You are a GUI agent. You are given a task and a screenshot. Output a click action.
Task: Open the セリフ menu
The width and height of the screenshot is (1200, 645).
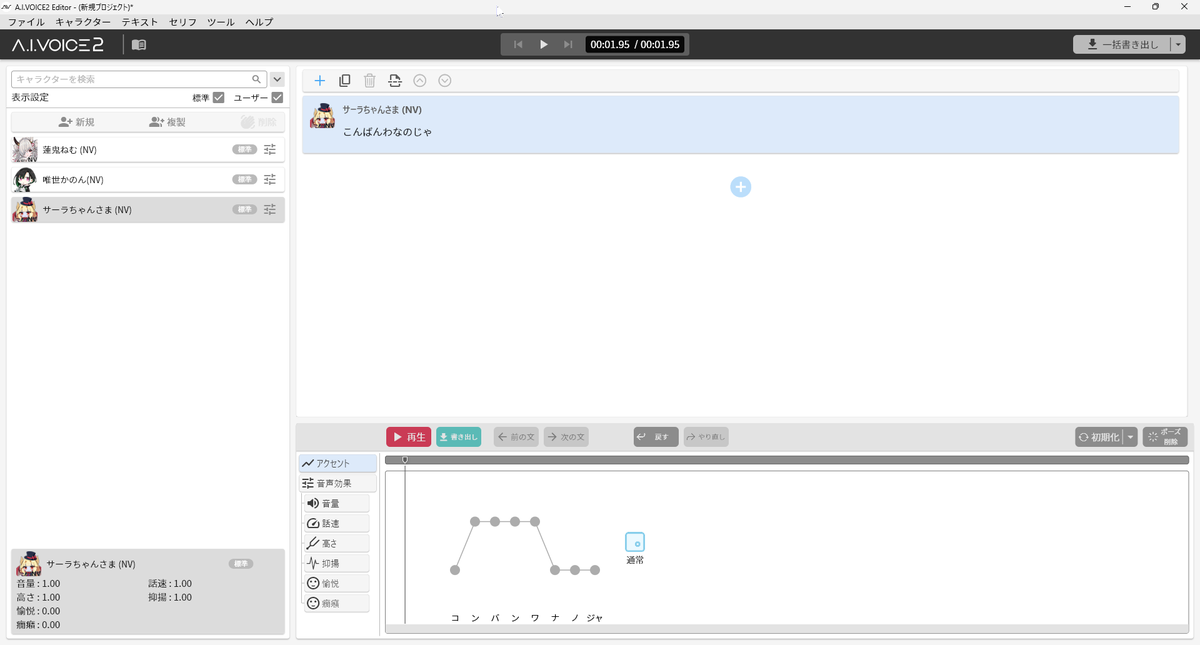(x=183, y=22)
